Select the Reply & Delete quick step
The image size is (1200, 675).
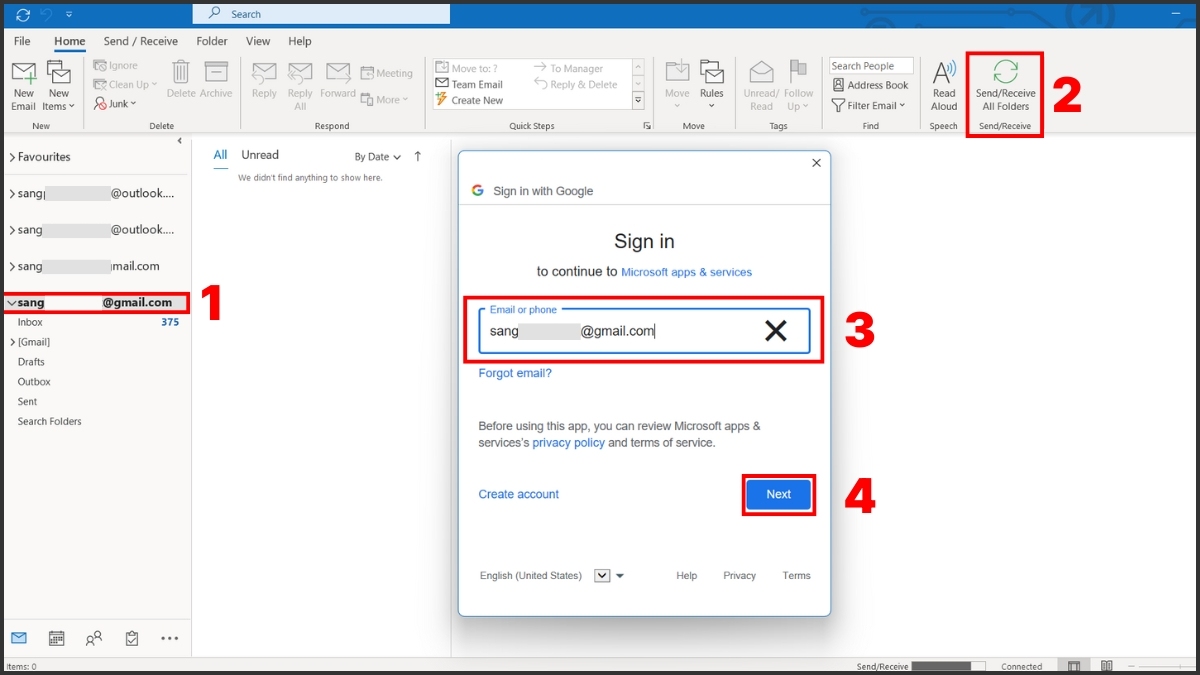(576, 85)
